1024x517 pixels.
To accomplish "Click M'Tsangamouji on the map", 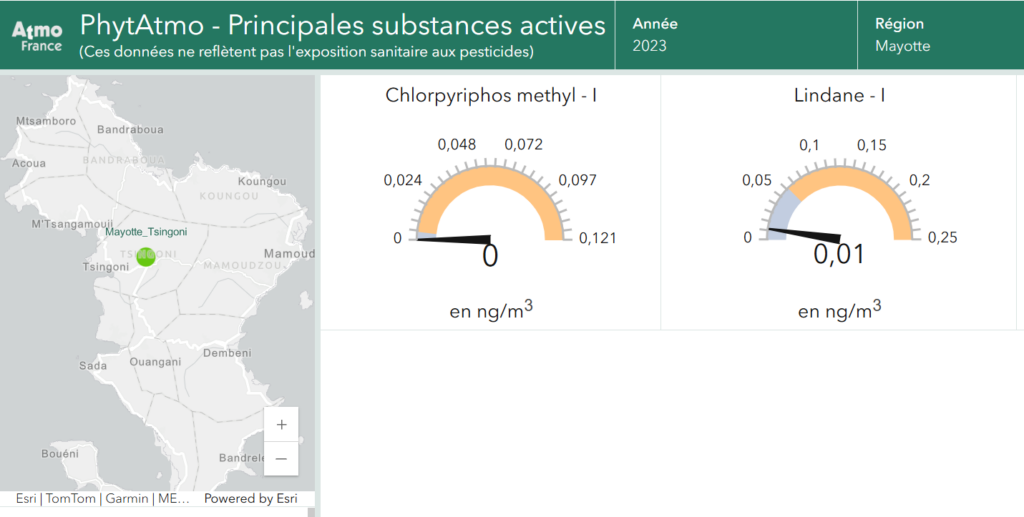I will click(x=72, y=225).
